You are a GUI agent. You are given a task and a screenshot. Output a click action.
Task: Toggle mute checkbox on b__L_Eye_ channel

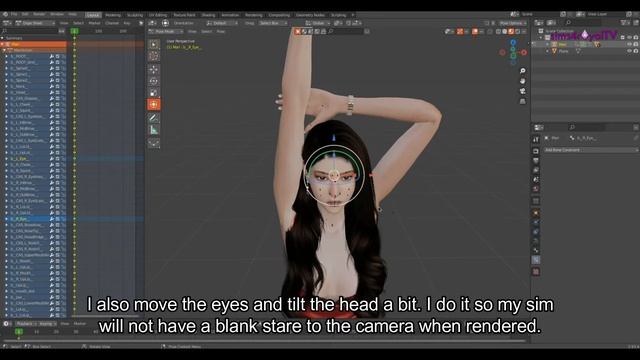[58, 158]
